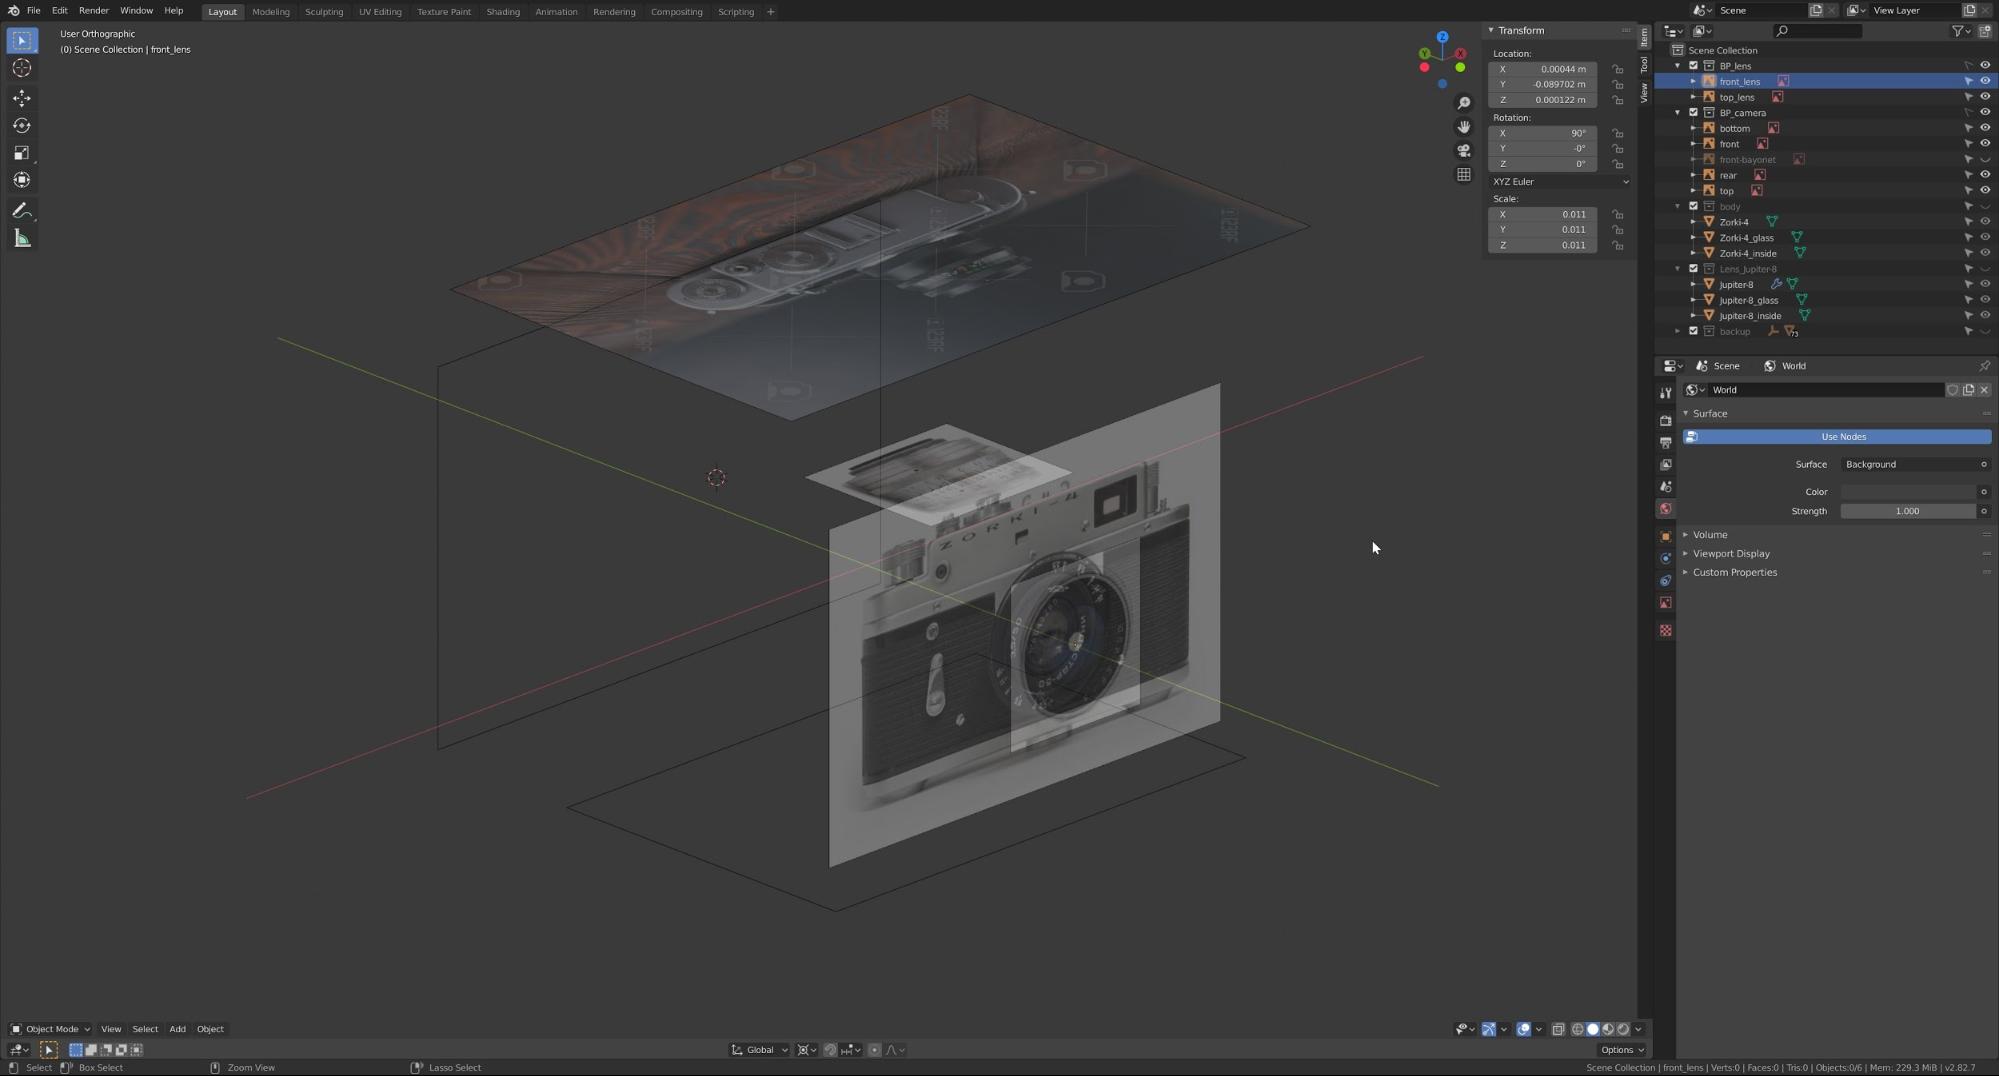Screen dimensions: 1999x1076
Task: Click the Use Nodes button
Action: (x=1842, y=436)
